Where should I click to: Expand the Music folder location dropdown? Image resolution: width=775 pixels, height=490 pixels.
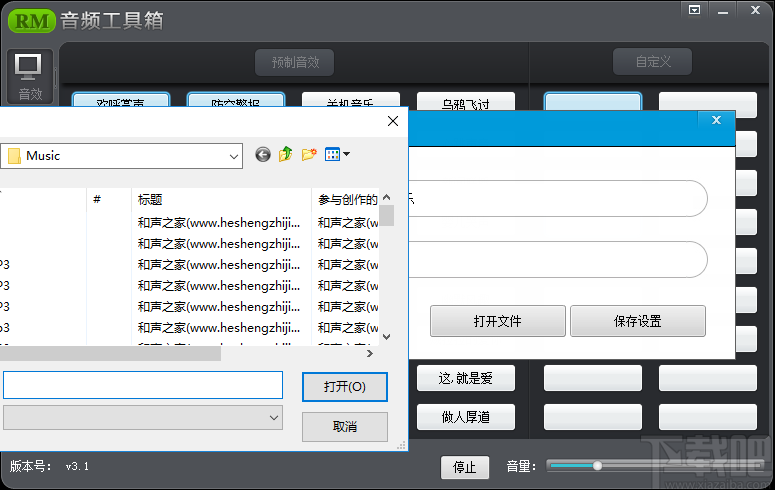(234, 156)
